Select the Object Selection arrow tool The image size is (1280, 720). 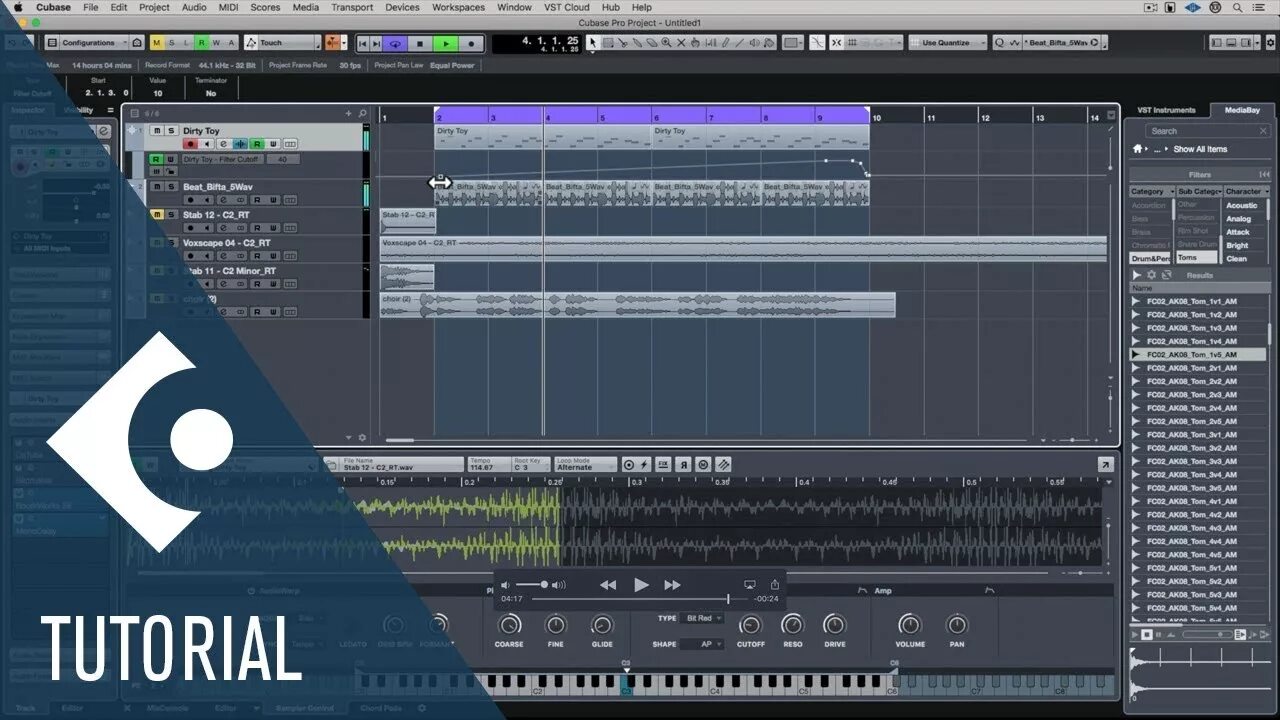click(x=592, y=43)
